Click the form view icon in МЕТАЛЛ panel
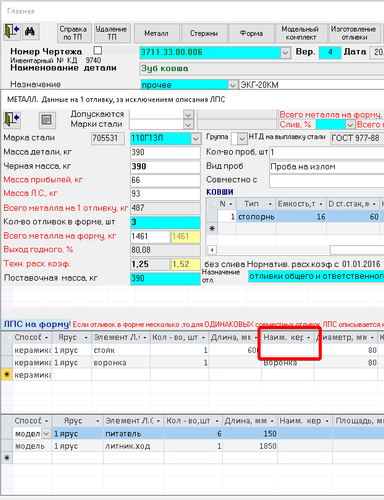The width and height of the screenshot is (384, 500). pyautogui.click(x=46, y=119)
